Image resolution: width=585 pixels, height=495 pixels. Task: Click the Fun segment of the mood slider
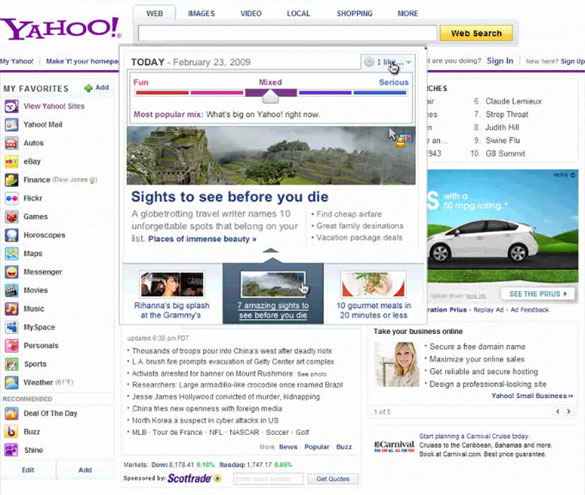click(162, 93)
